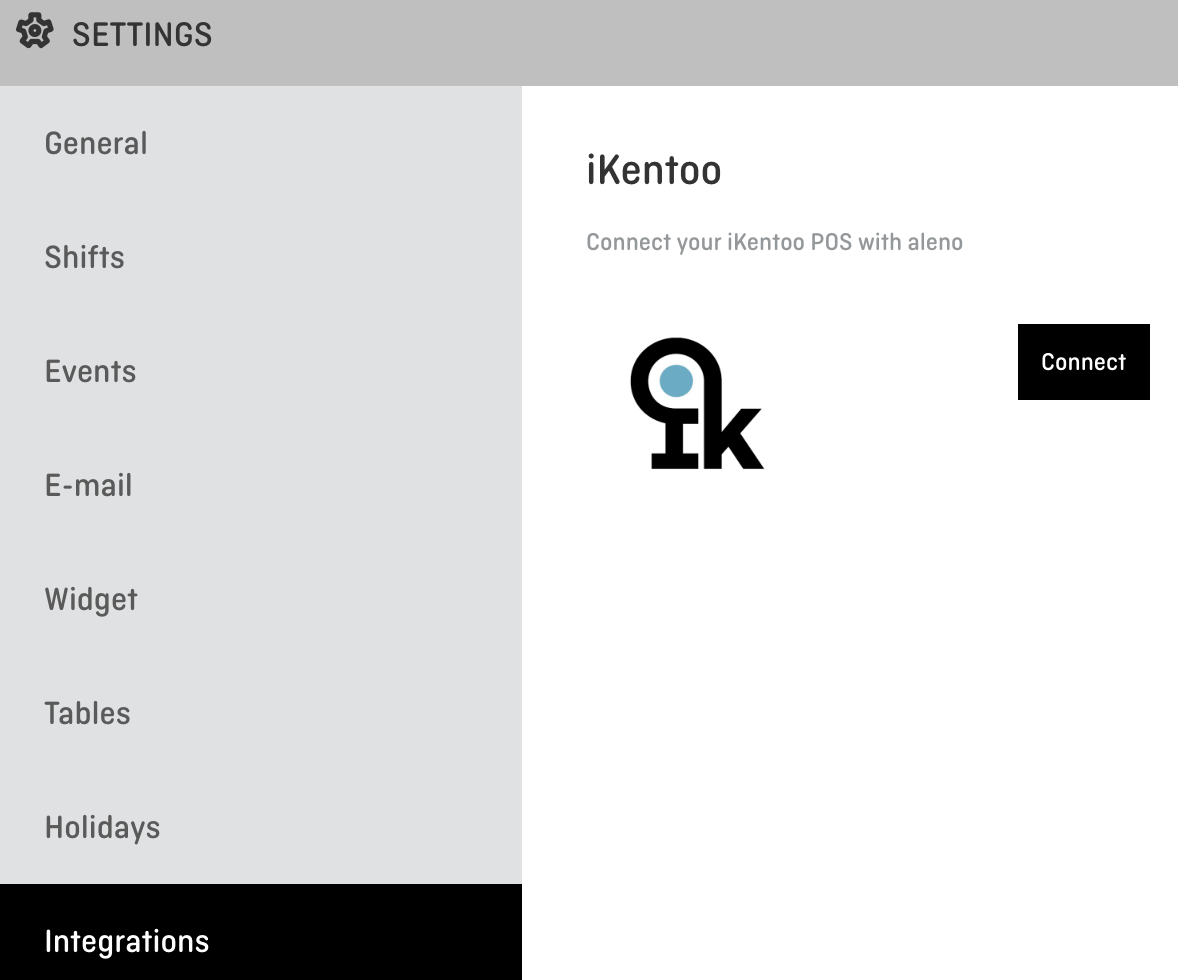Click the iKentoo logo image
Screen dimensions: 1178x980
click(696, 404)
